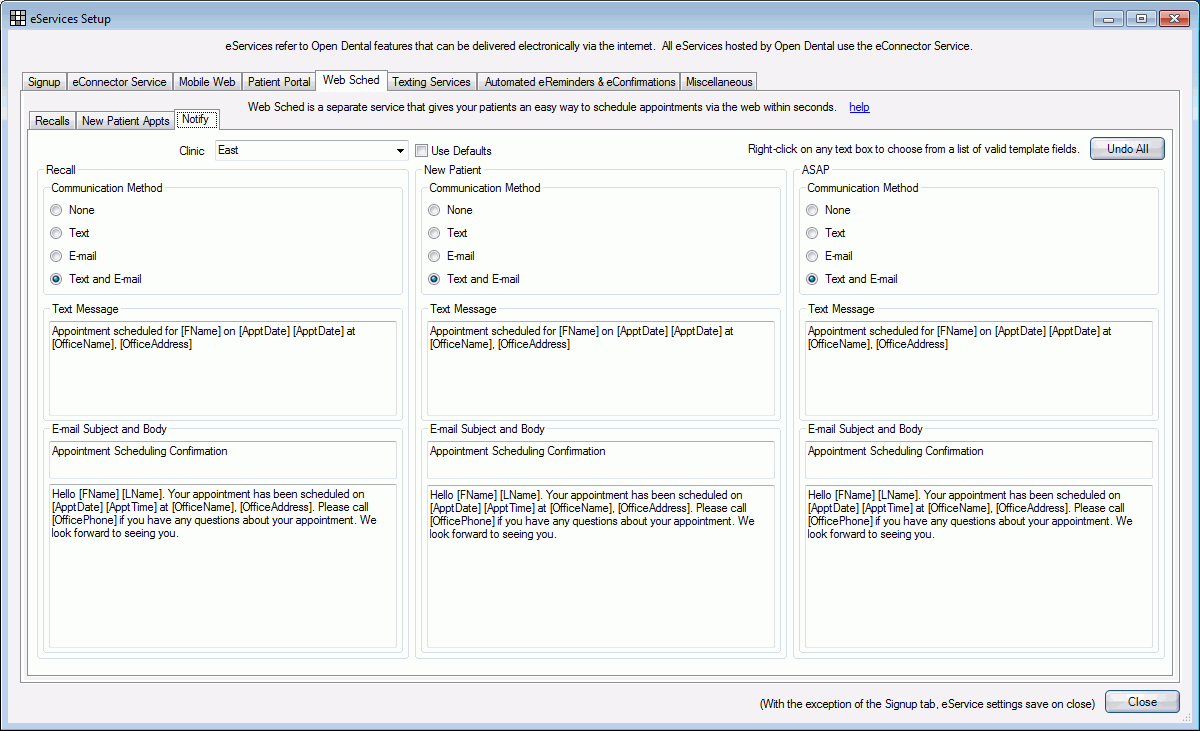Open the Mobile Web tab
The image size is (1200, 731).
207,82
